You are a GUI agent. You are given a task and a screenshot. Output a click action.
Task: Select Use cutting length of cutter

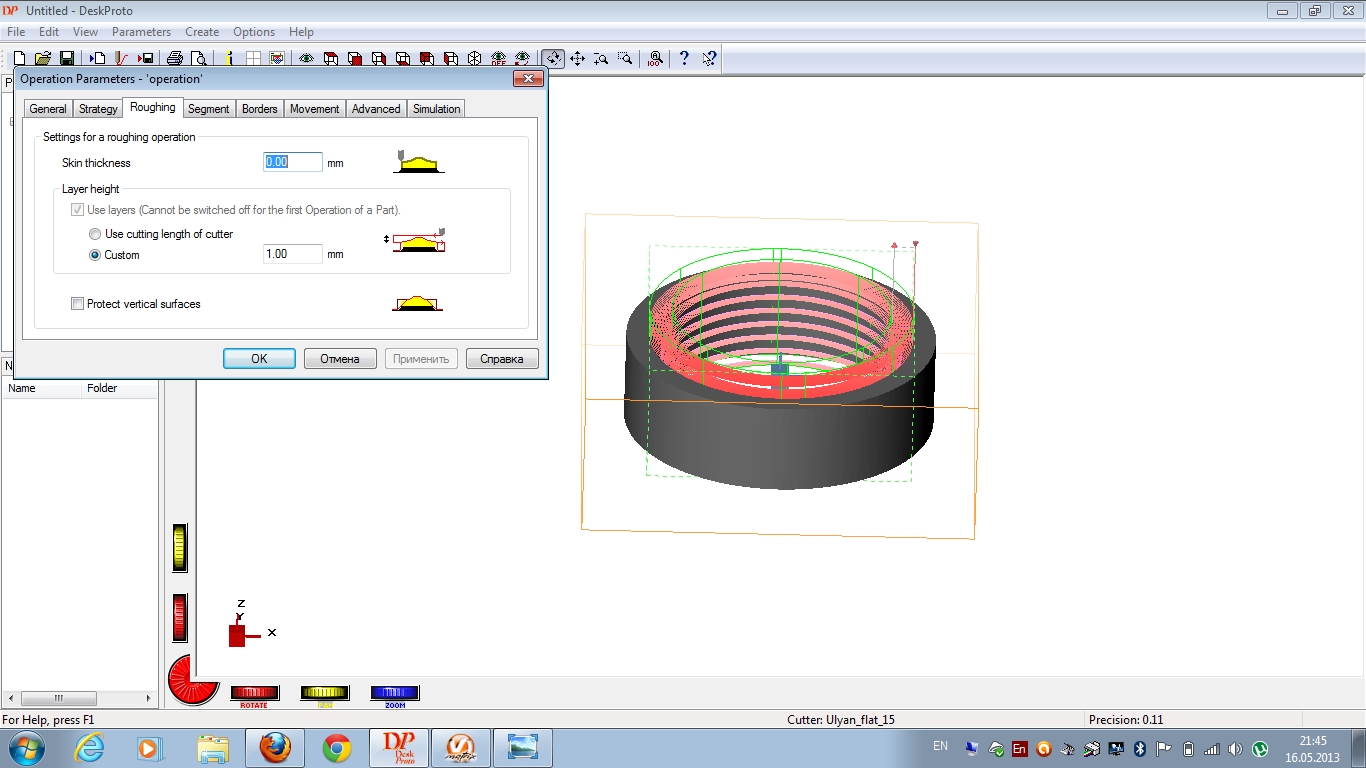coord(95,234)
